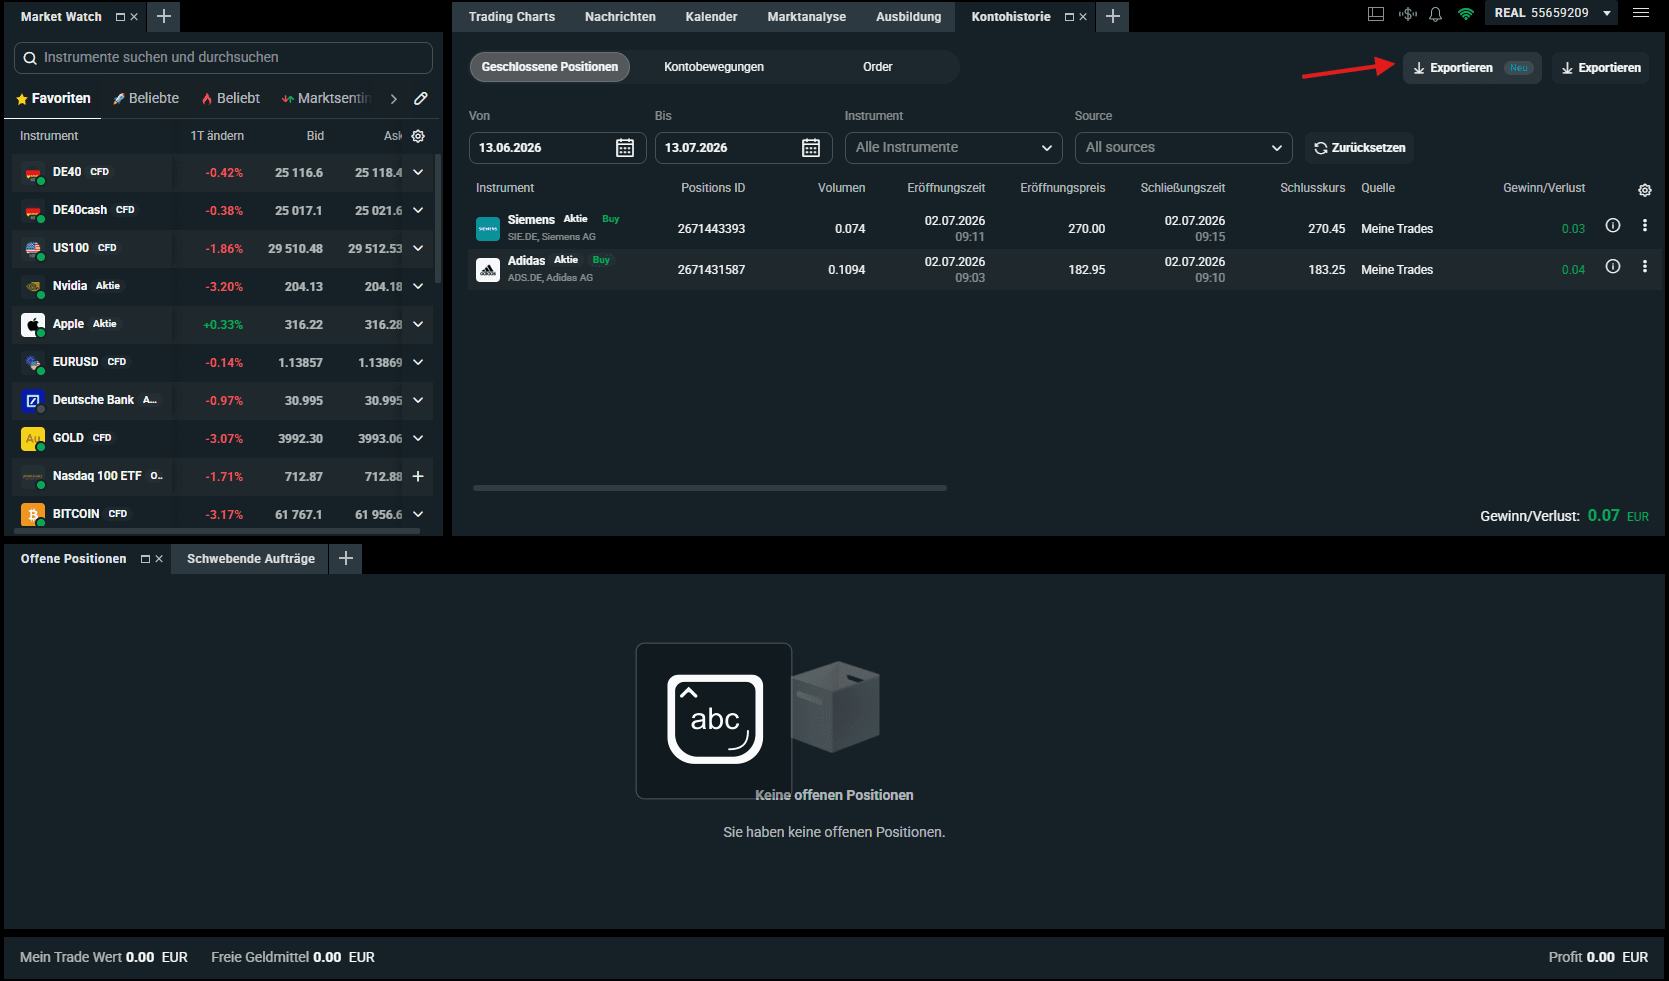Click the GOLD instrument icon

click(33, 438)
